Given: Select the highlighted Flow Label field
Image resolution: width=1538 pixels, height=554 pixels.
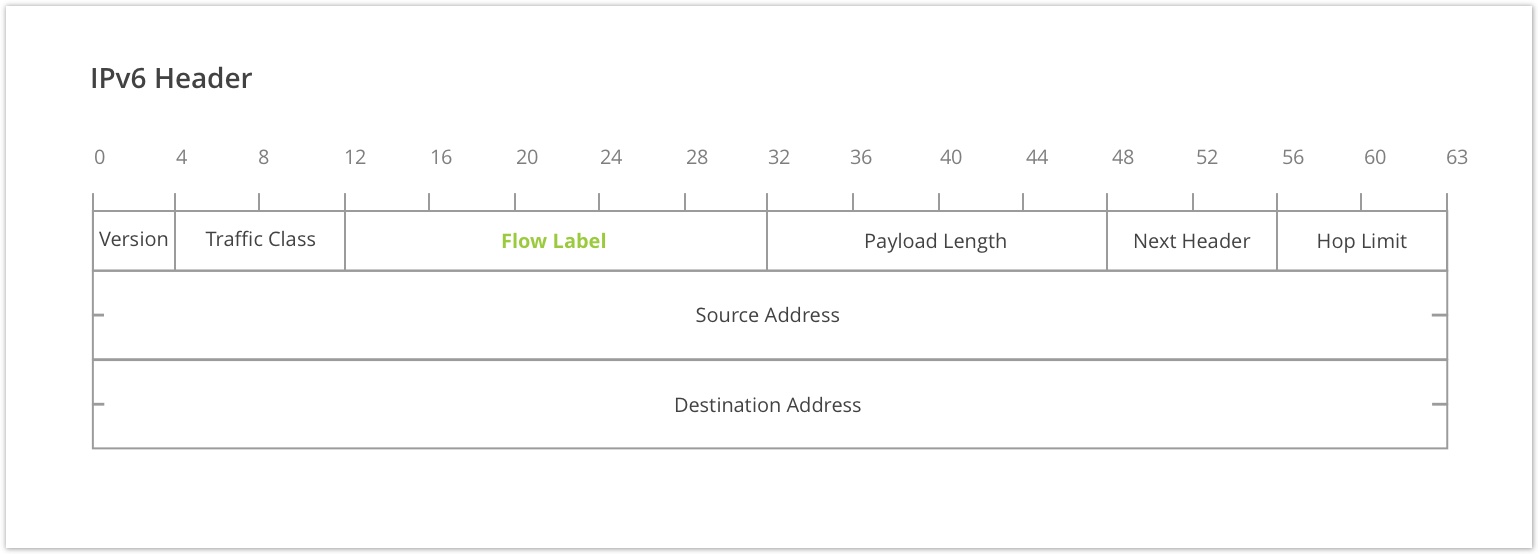Looking at the screenshot, I should [x=554, y=241].
